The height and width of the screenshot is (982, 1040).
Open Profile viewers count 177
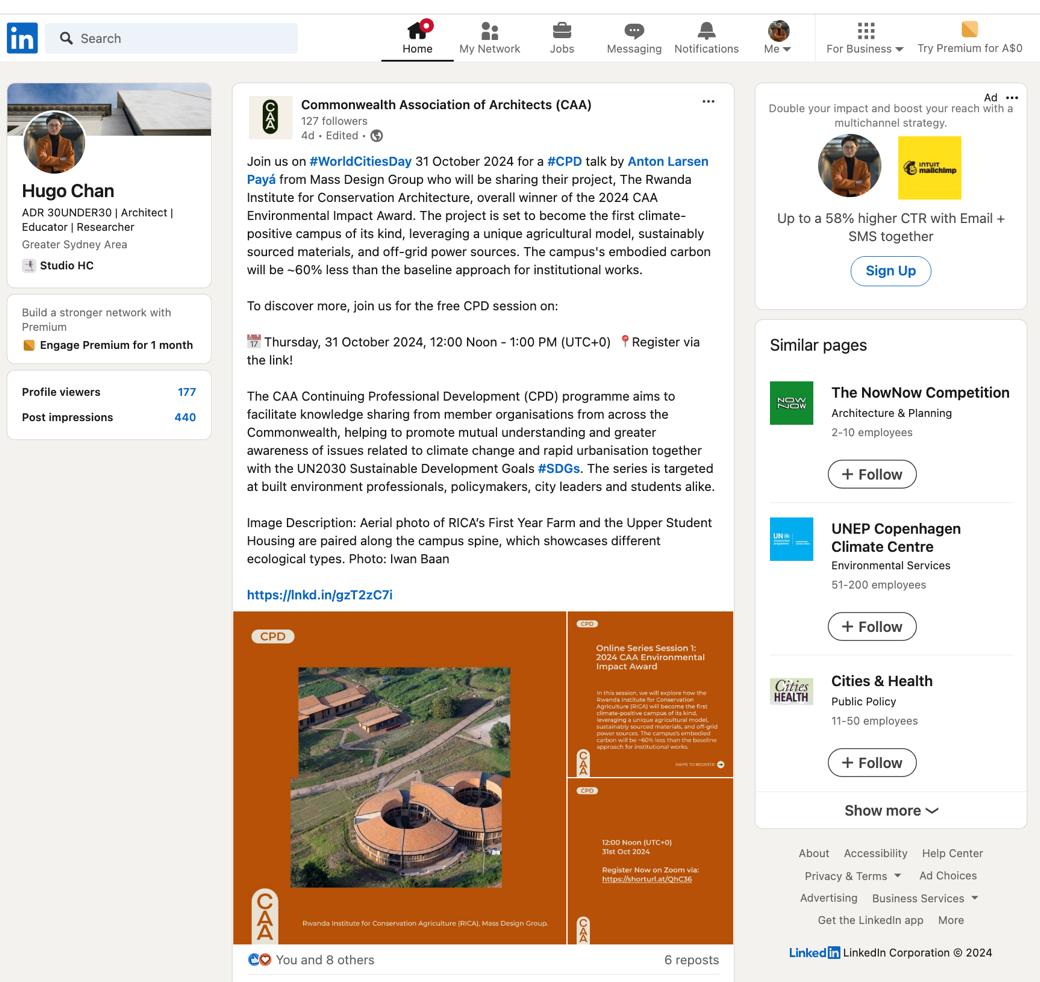pyautogui.click(x=186, y=392)
